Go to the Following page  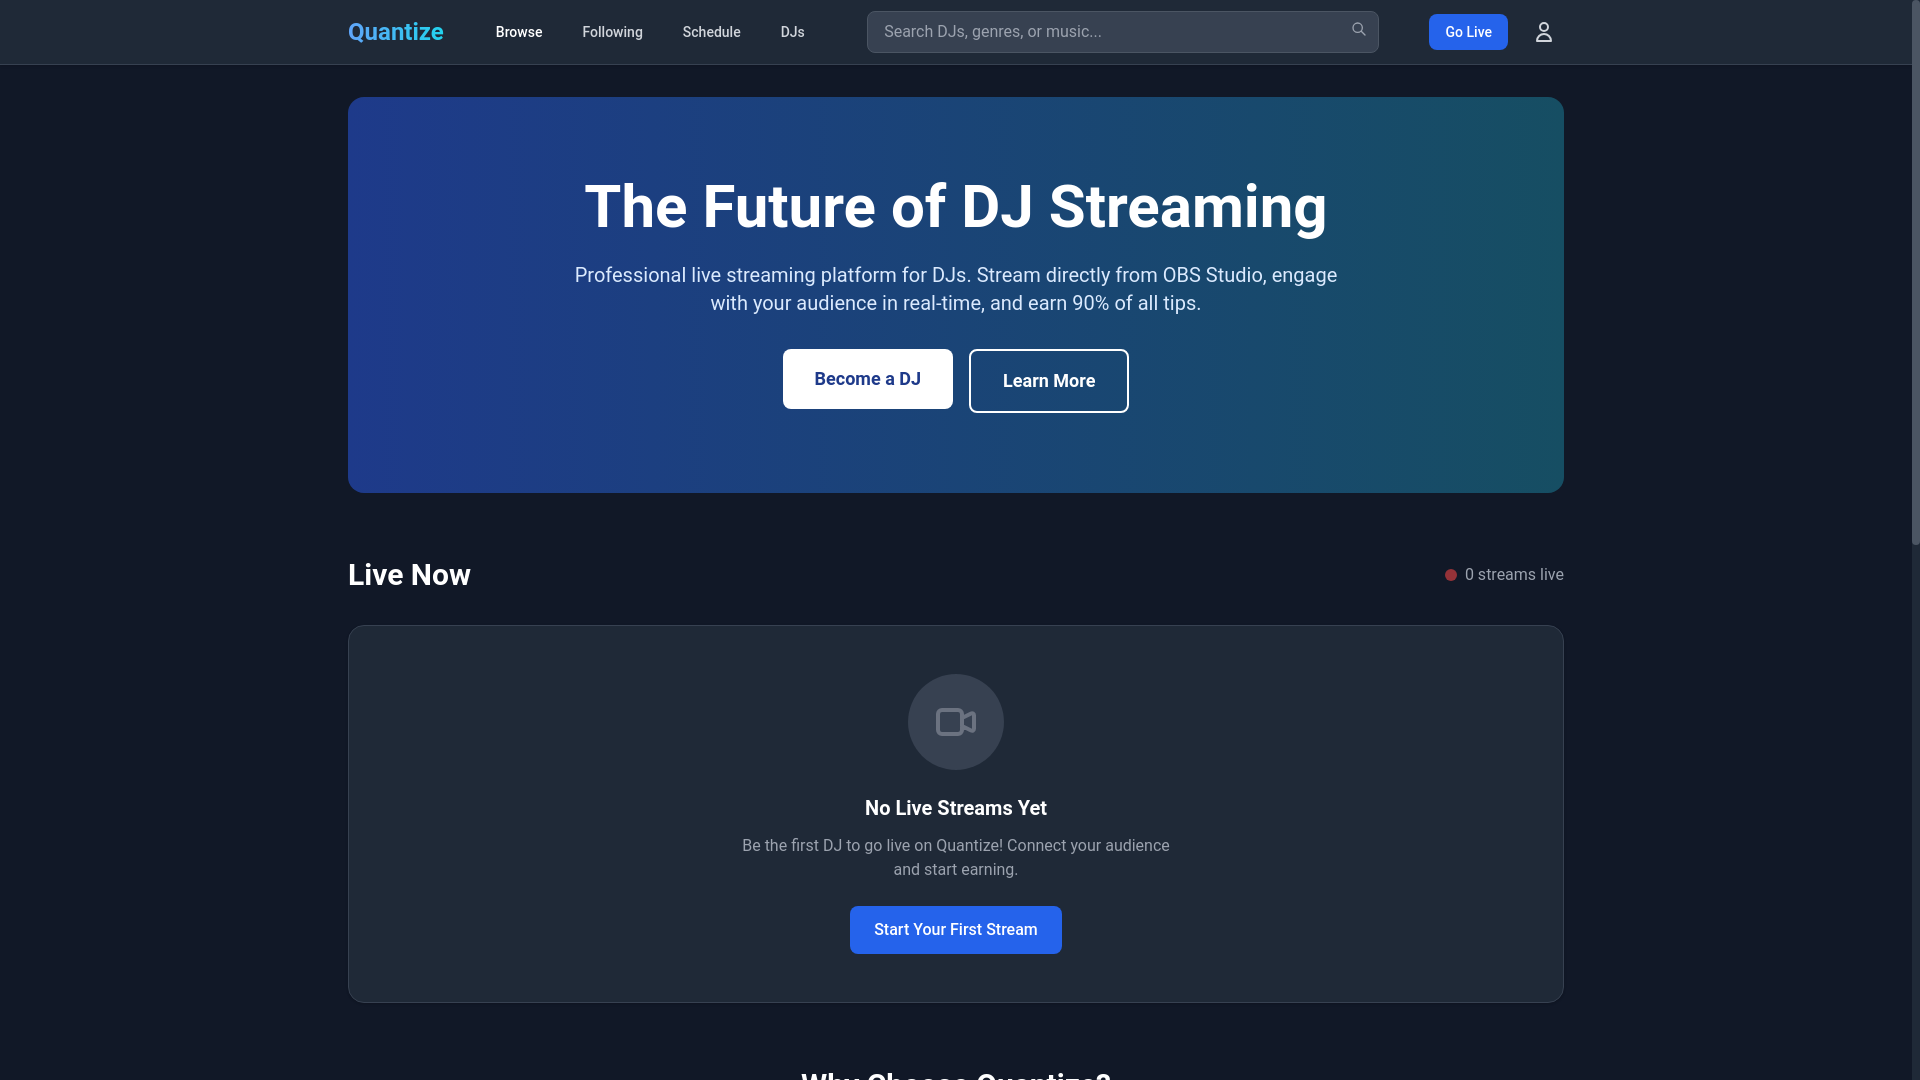point(613,32)
